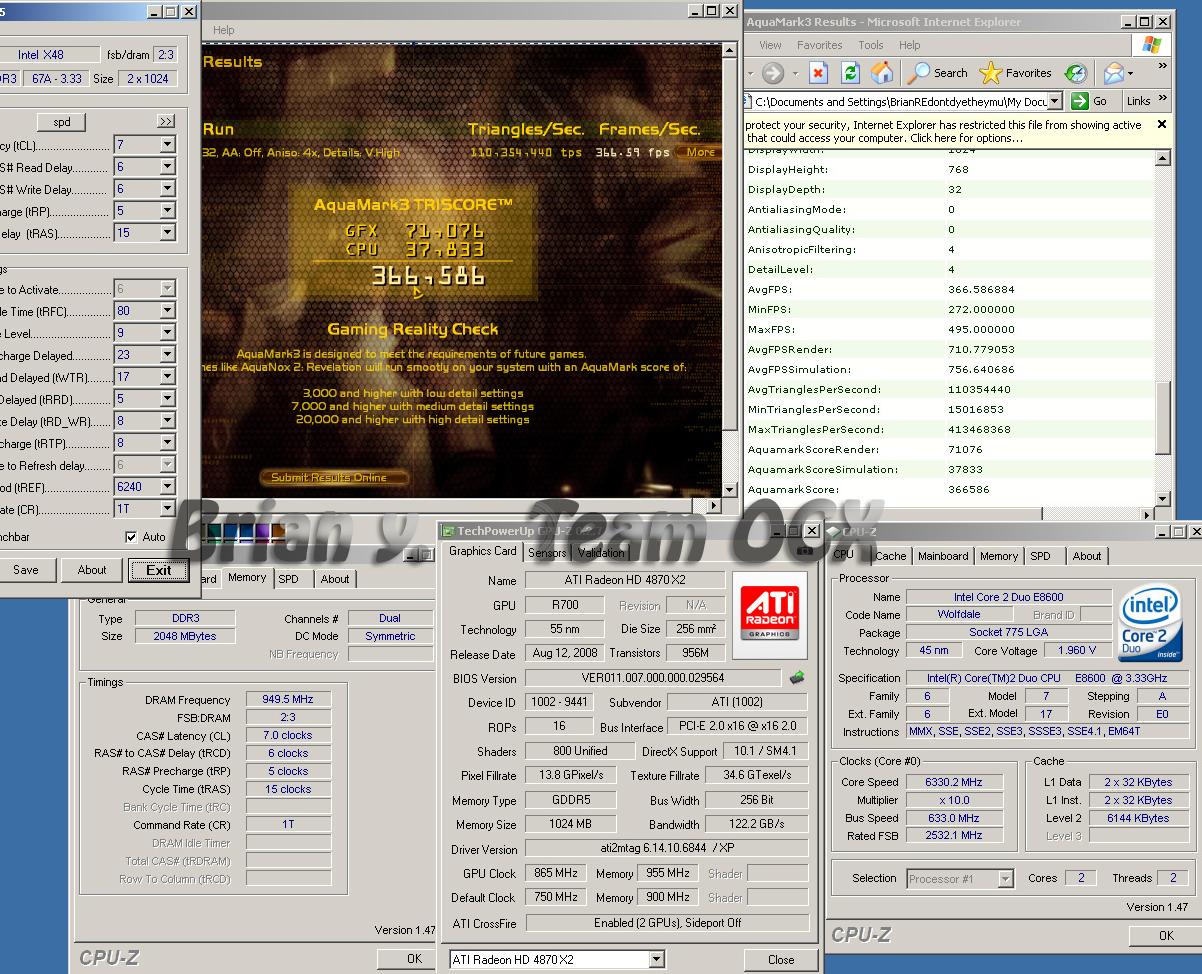The height and width of the screenshot is (974, 1202).
Task: Open the Favorites star in IE toolbar
Action: [1015, 73]
